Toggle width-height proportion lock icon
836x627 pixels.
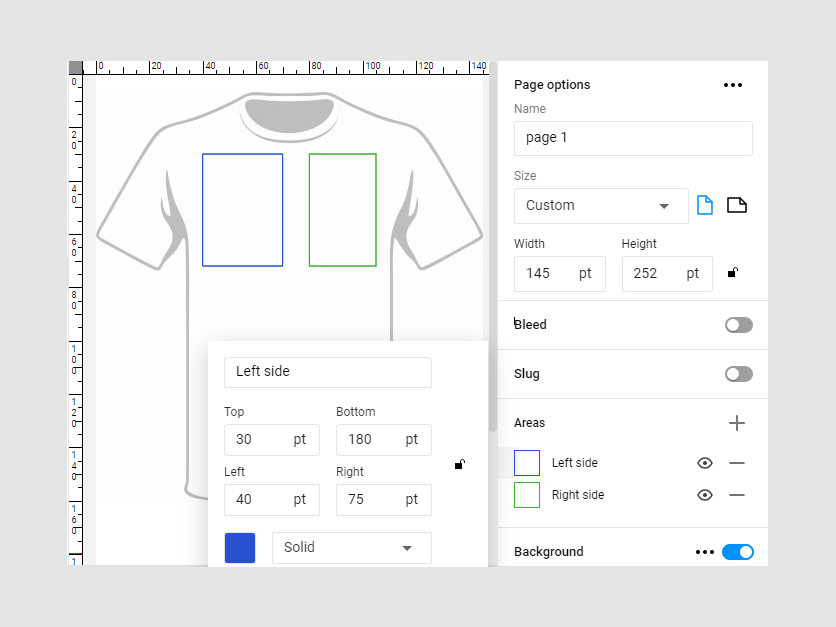pos(733,273)
